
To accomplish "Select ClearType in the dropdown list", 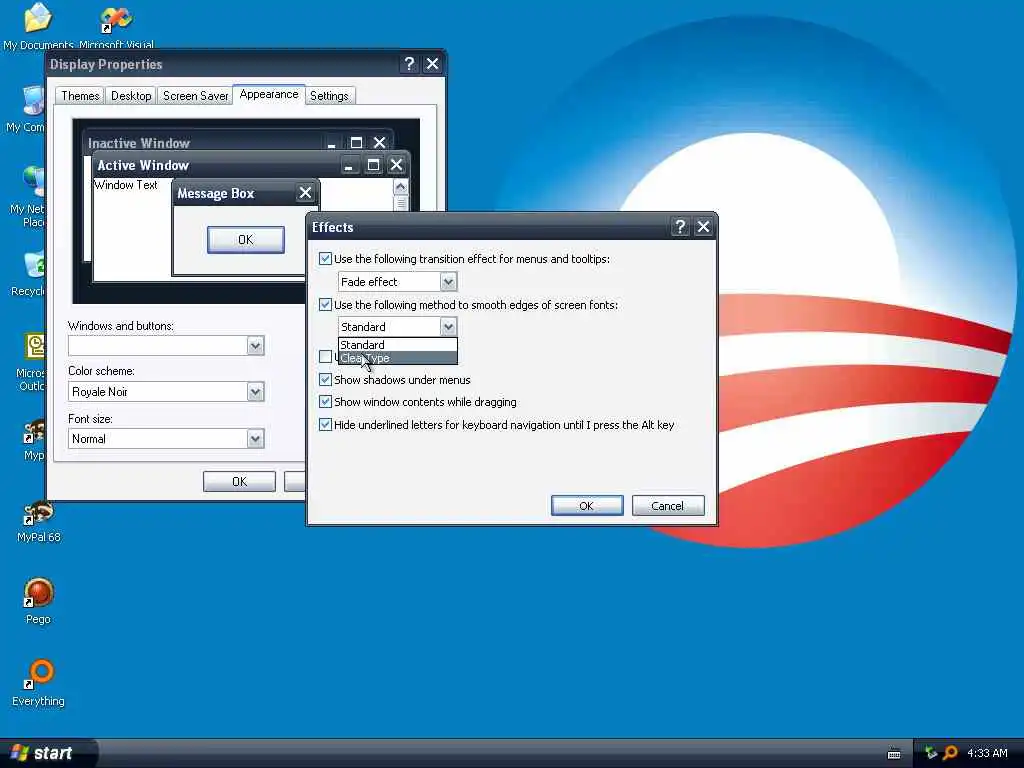I will tap(398, 358).
